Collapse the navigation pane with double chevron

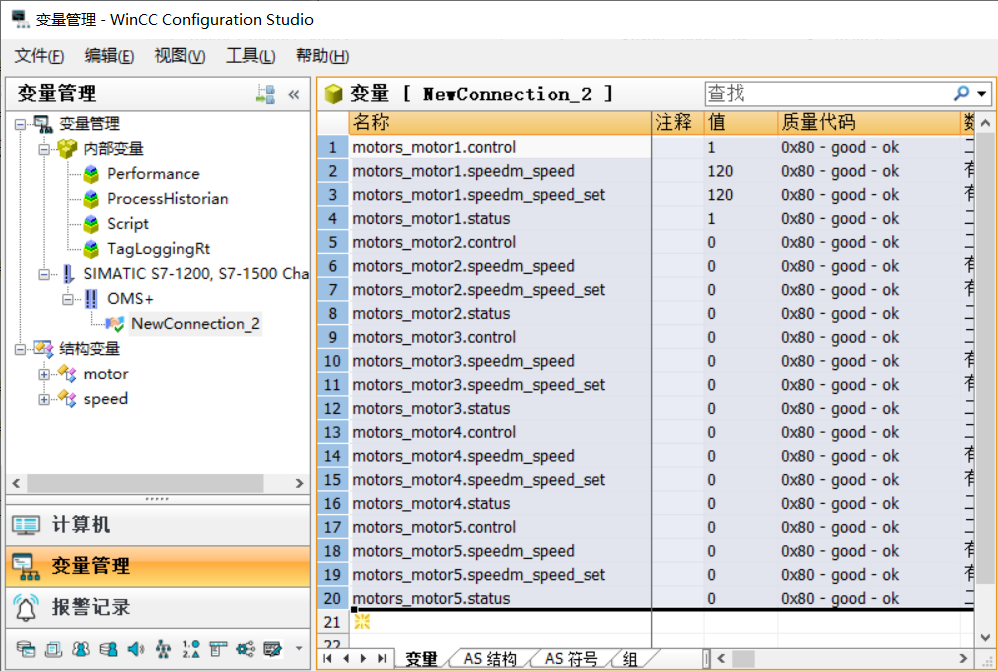point(294,94)
